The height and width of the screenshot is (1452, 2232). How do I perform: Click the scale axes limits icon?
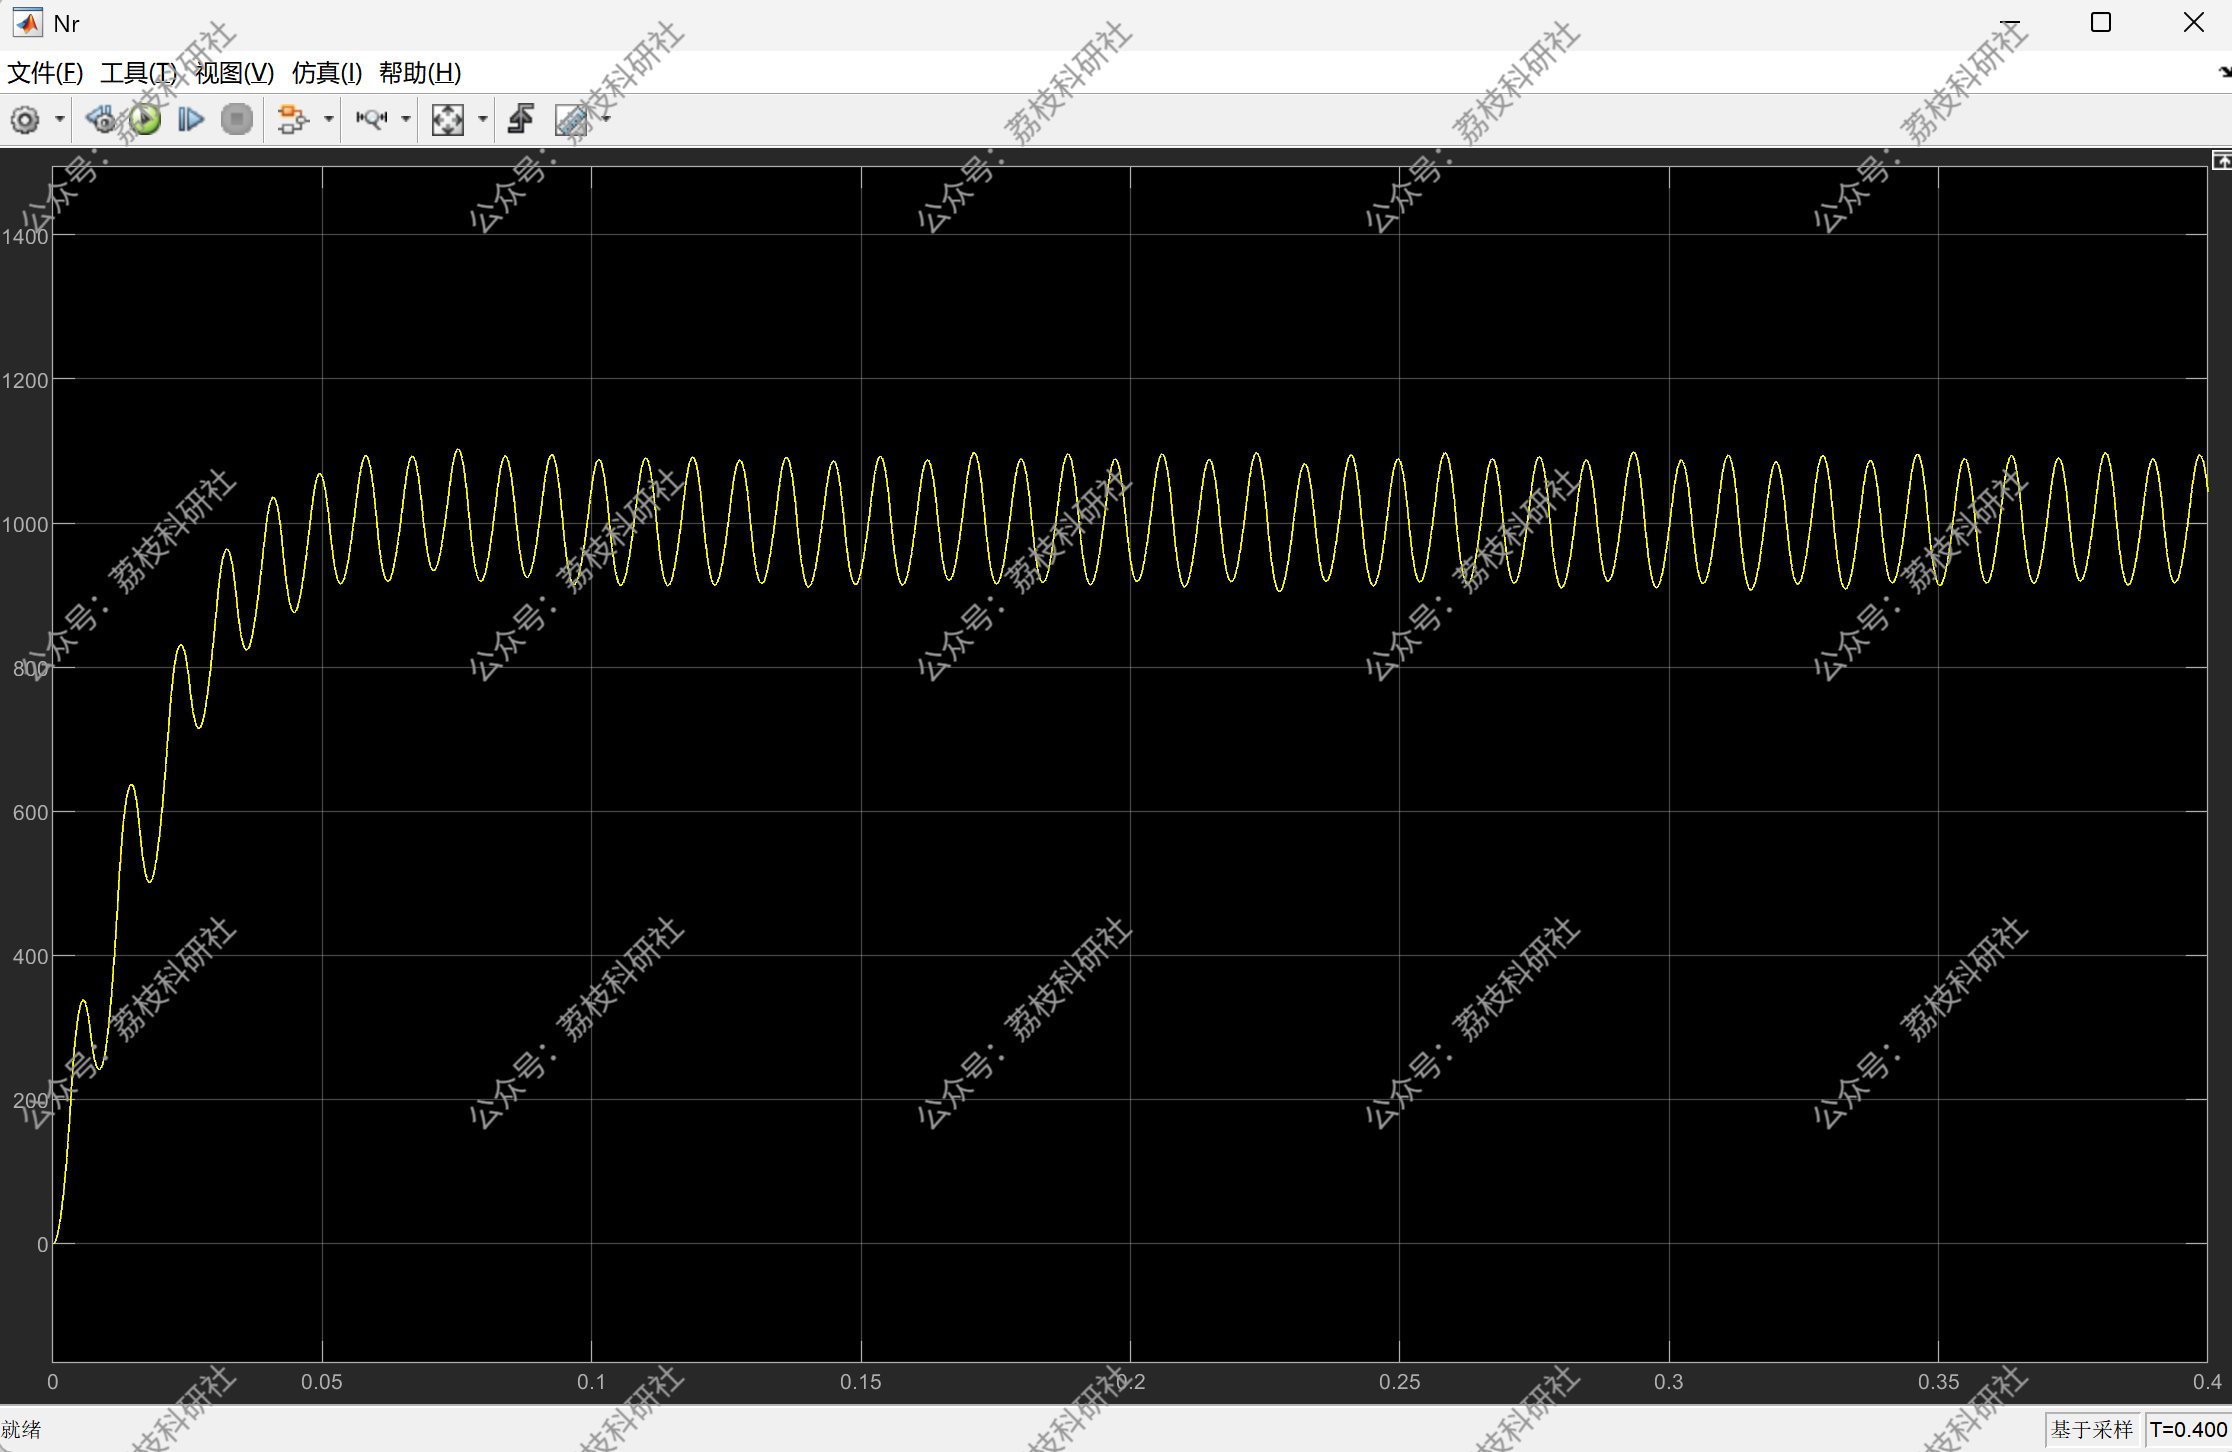point(448,120)
